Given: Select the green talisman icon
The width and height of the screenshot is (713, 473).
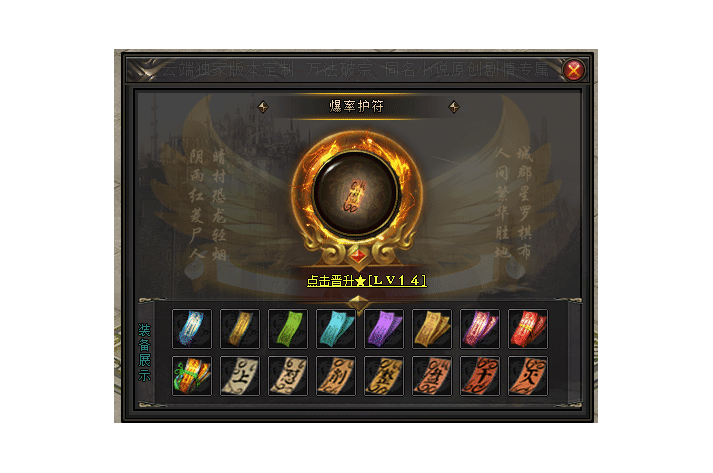Looking at the screenshot, I should pyautogui.click(x=288, y=329).
